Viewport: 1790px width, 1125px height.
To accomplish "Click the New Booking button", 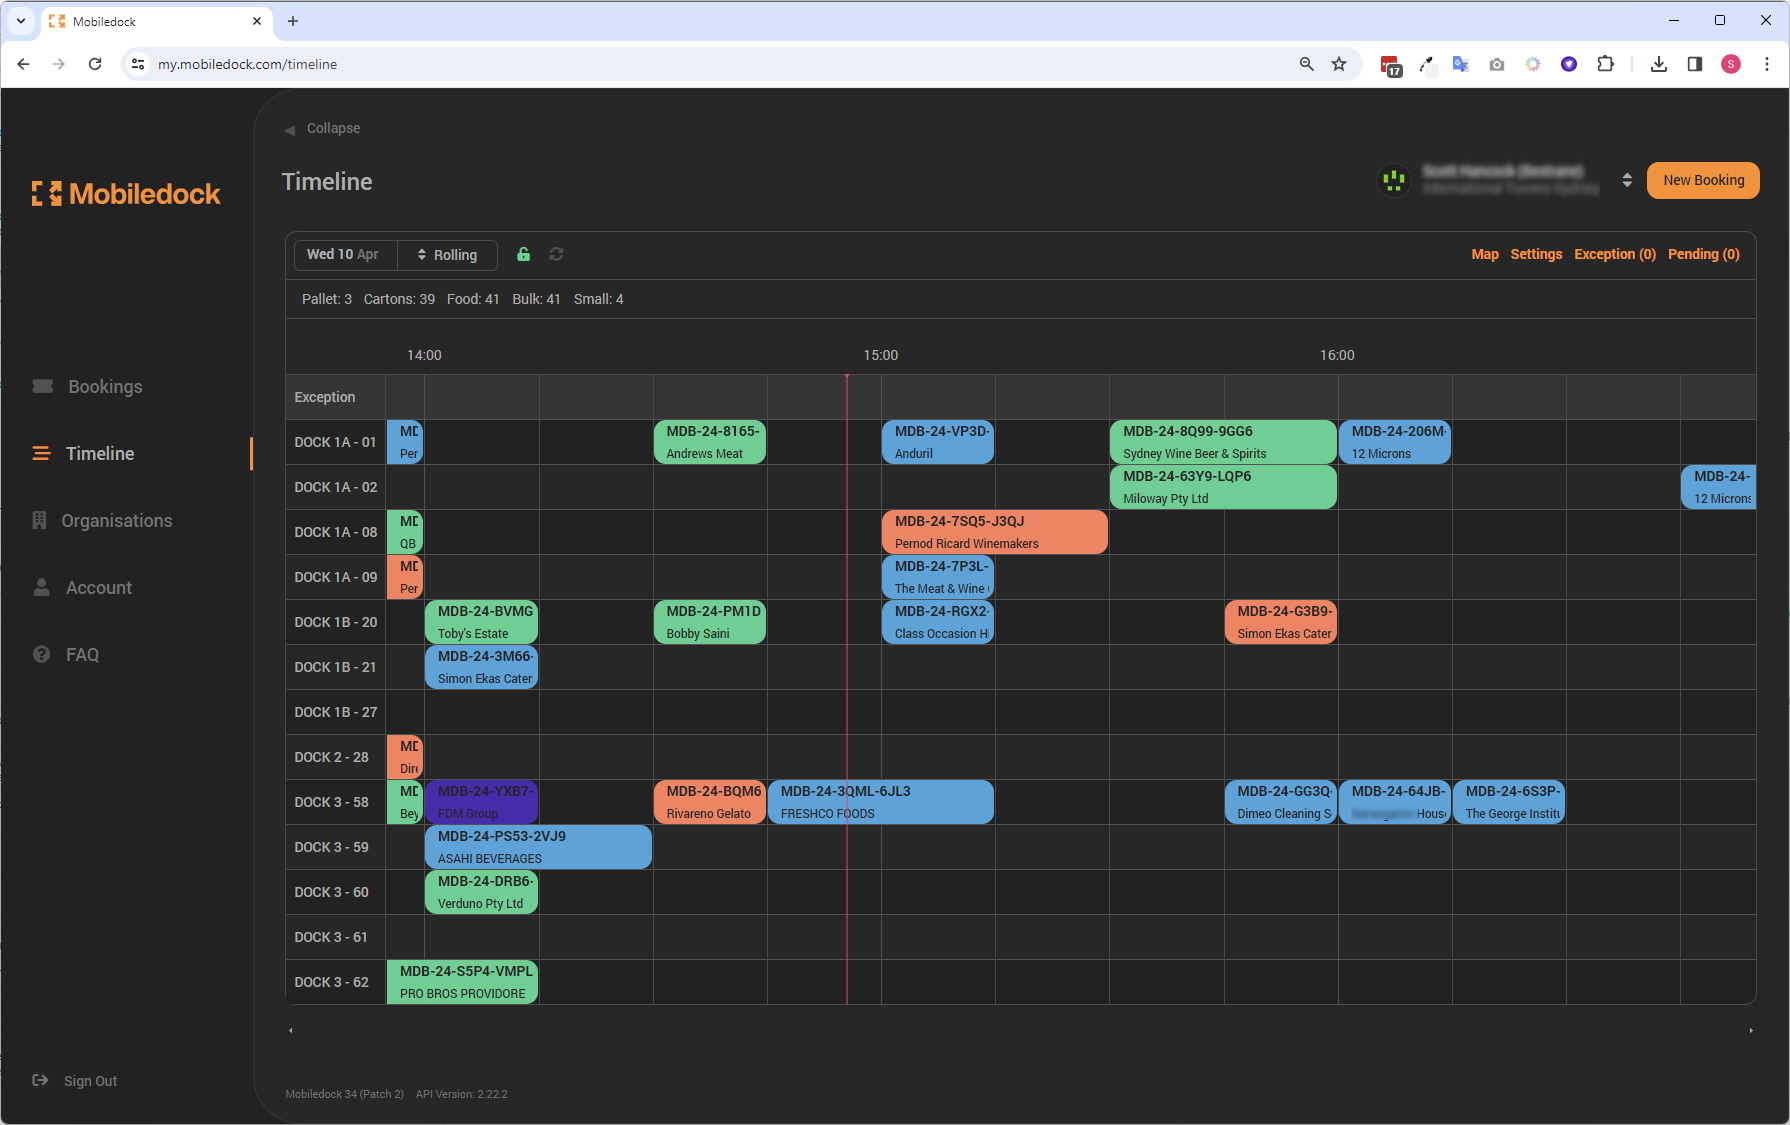I will point(1703,180).
